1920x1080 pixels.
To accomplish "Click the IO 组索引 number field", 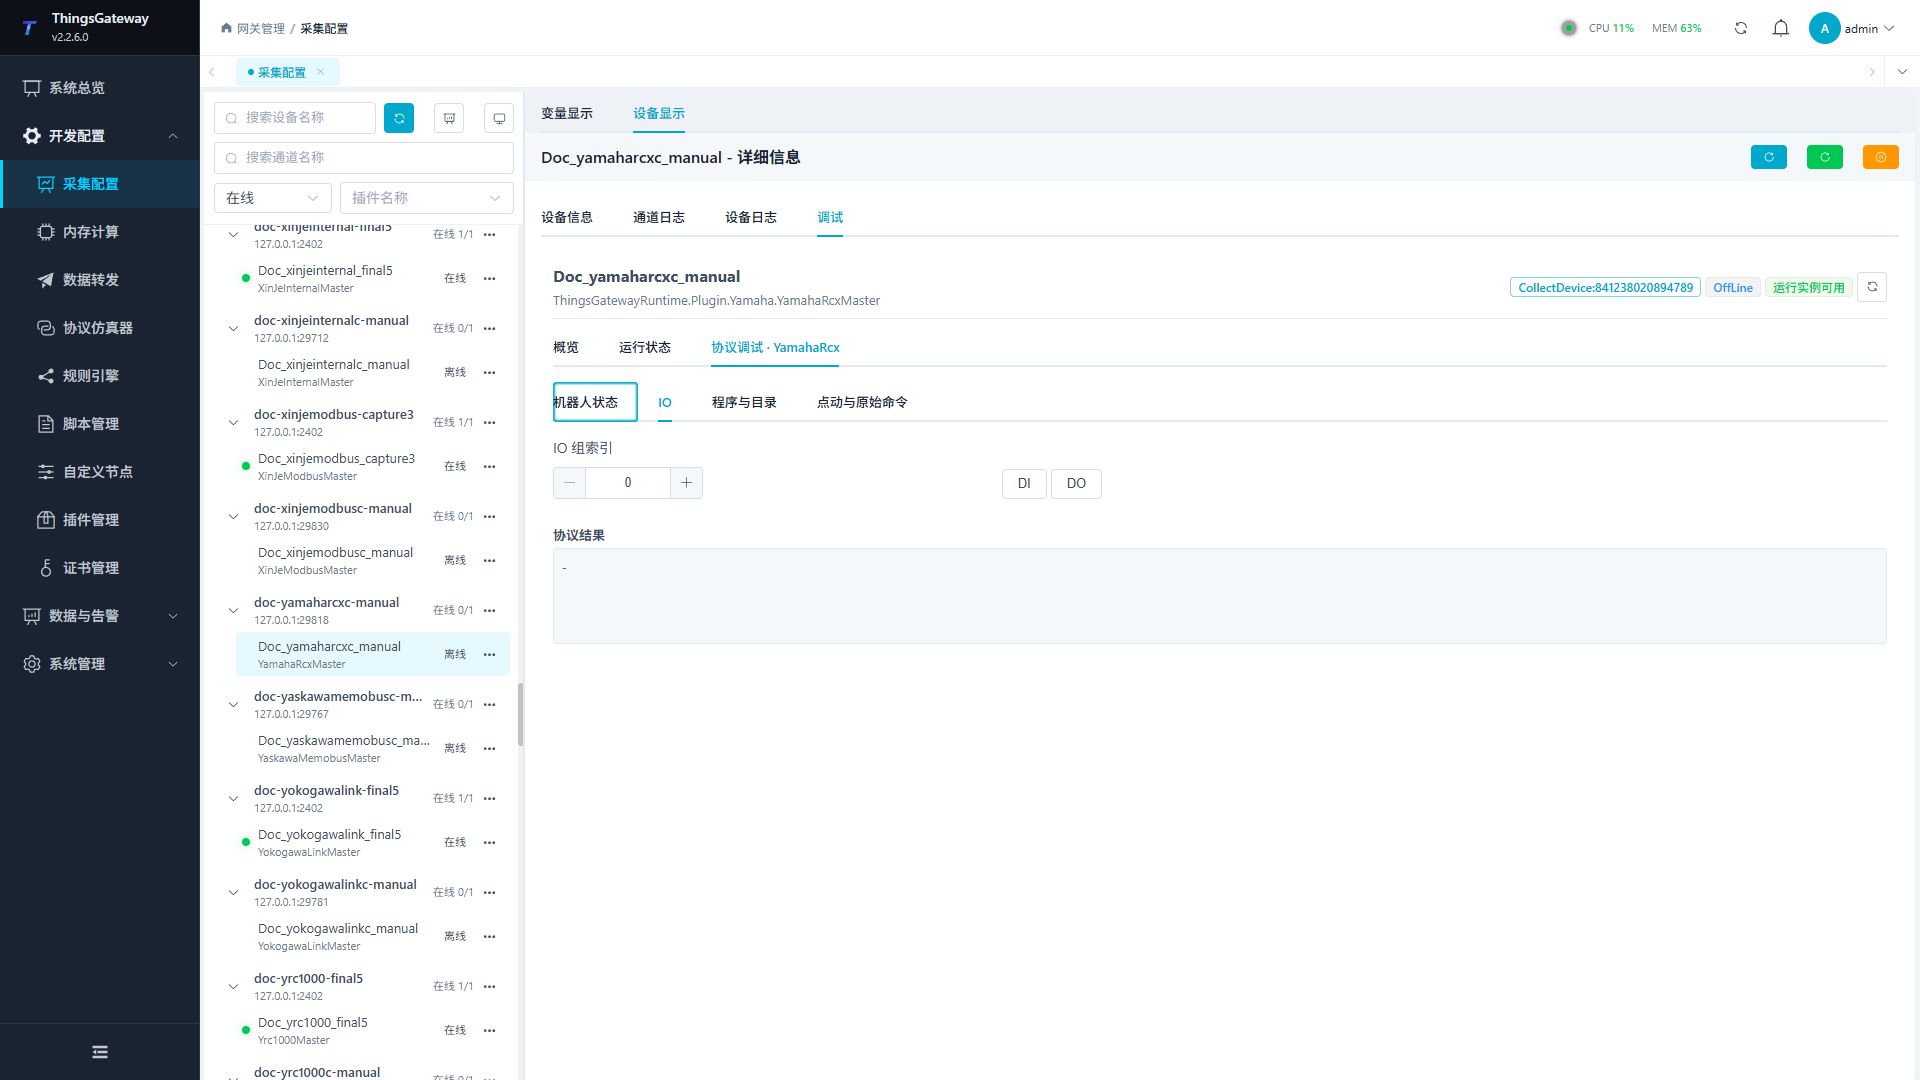I will tap(628, 483).
